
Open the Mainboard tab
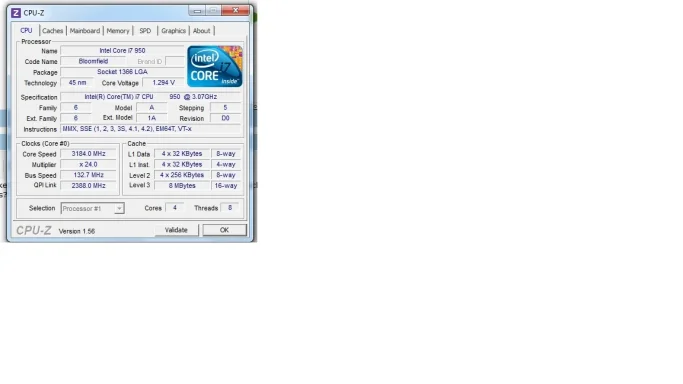click(85, 31)
